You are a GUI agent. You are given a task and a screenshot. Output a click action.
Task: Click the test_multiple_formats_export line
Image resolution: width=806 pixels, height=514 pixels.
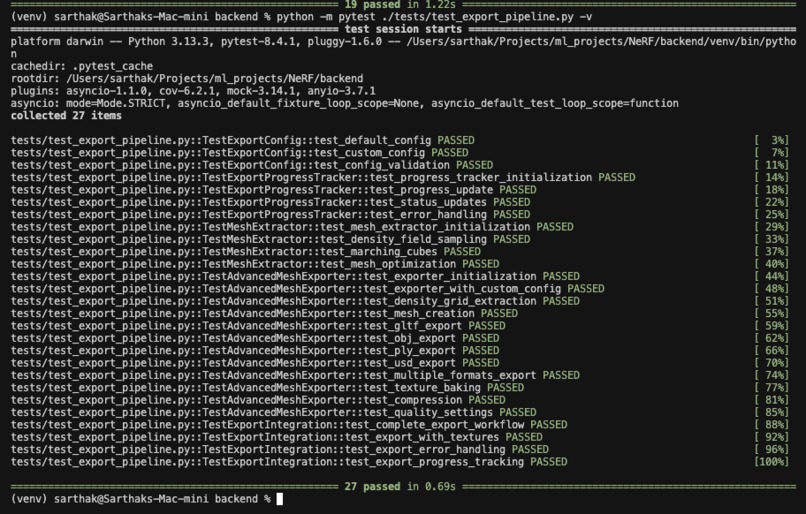point(295,375)
